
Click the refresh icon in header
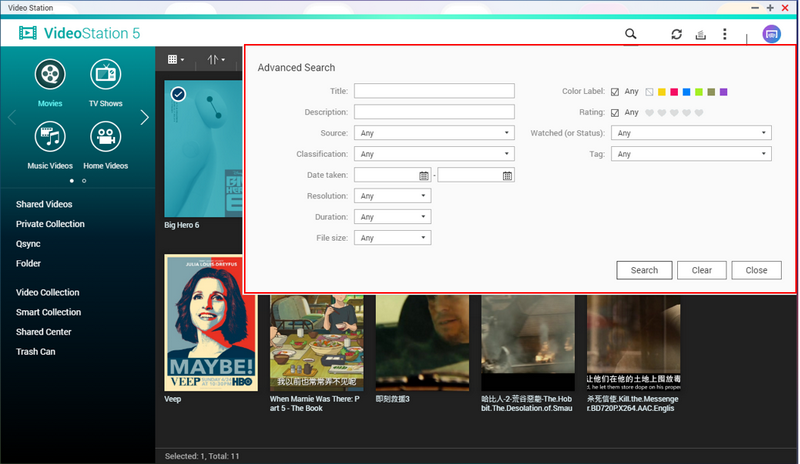pyautogui.click(x=677, y=34)
